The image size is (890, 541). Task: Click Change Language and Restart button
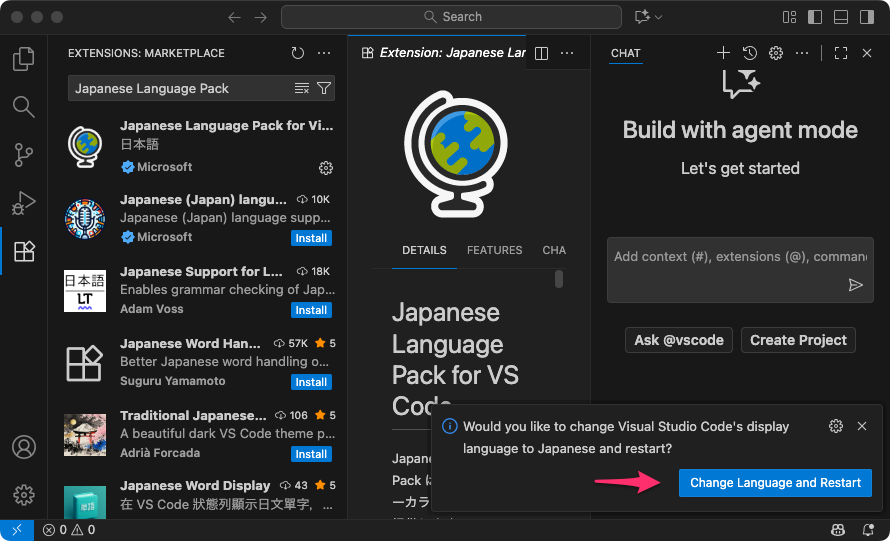pos(775,483)
